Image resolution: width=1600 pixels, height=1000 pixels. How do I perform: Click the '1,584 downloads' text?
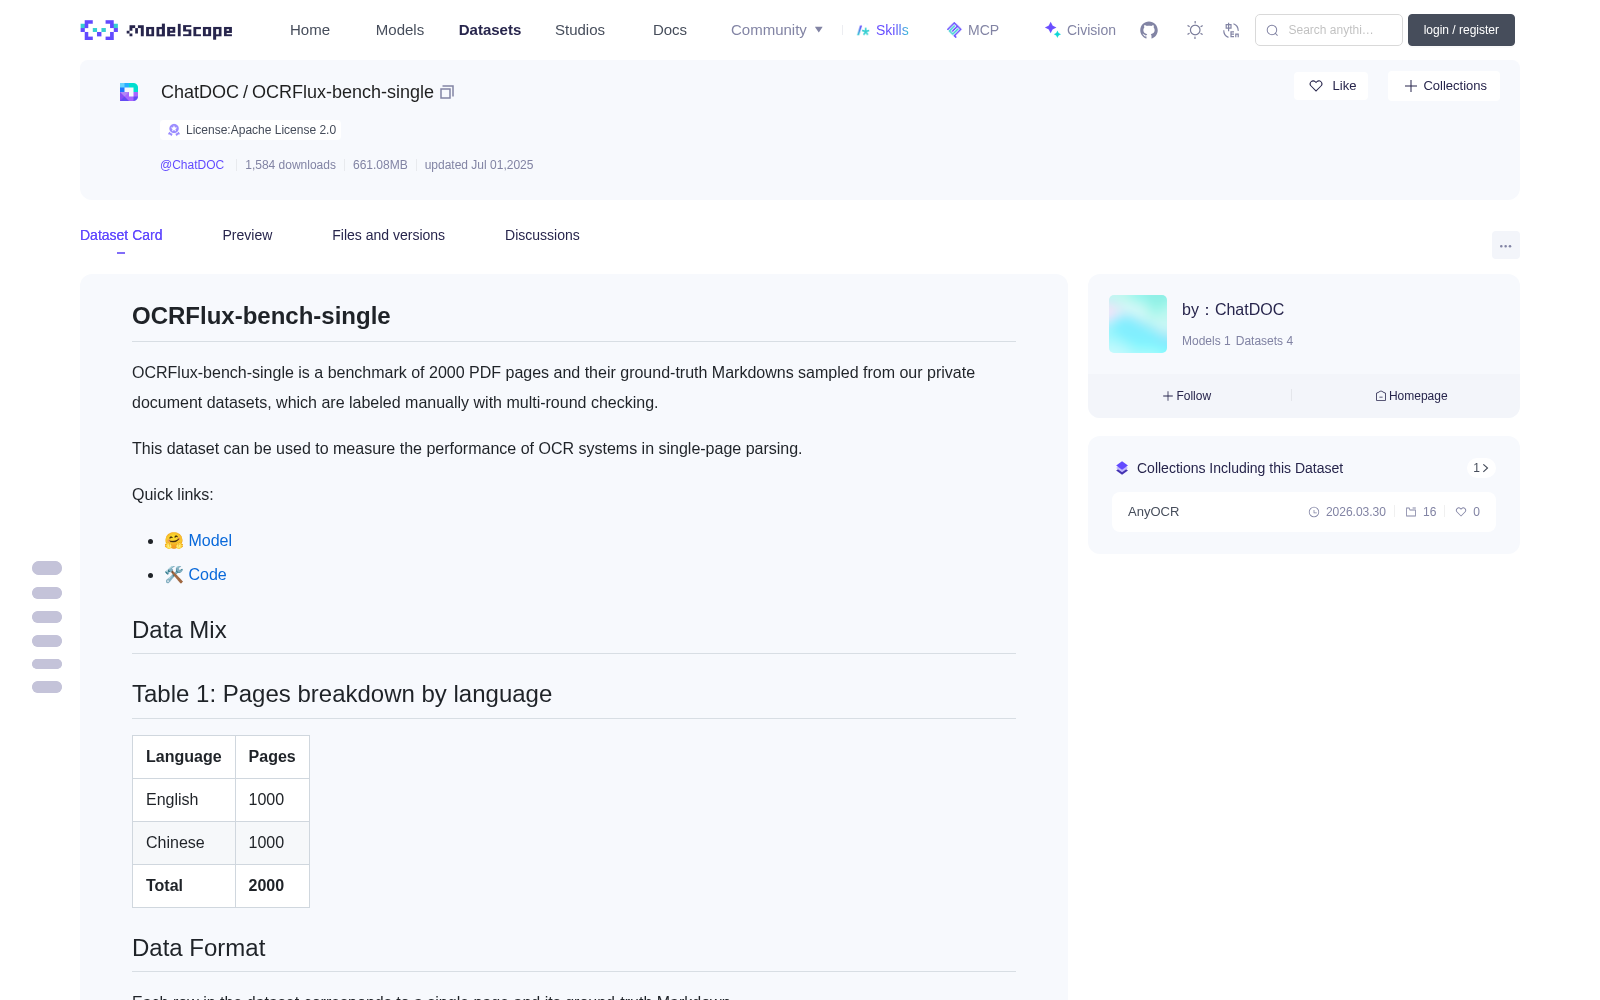(290, 165)
